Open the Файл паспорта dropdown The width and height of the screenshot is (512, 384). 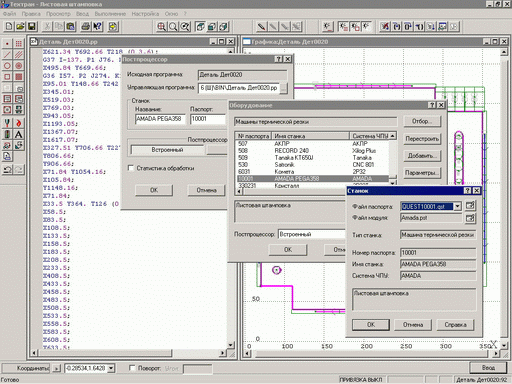tap(457, 206)
